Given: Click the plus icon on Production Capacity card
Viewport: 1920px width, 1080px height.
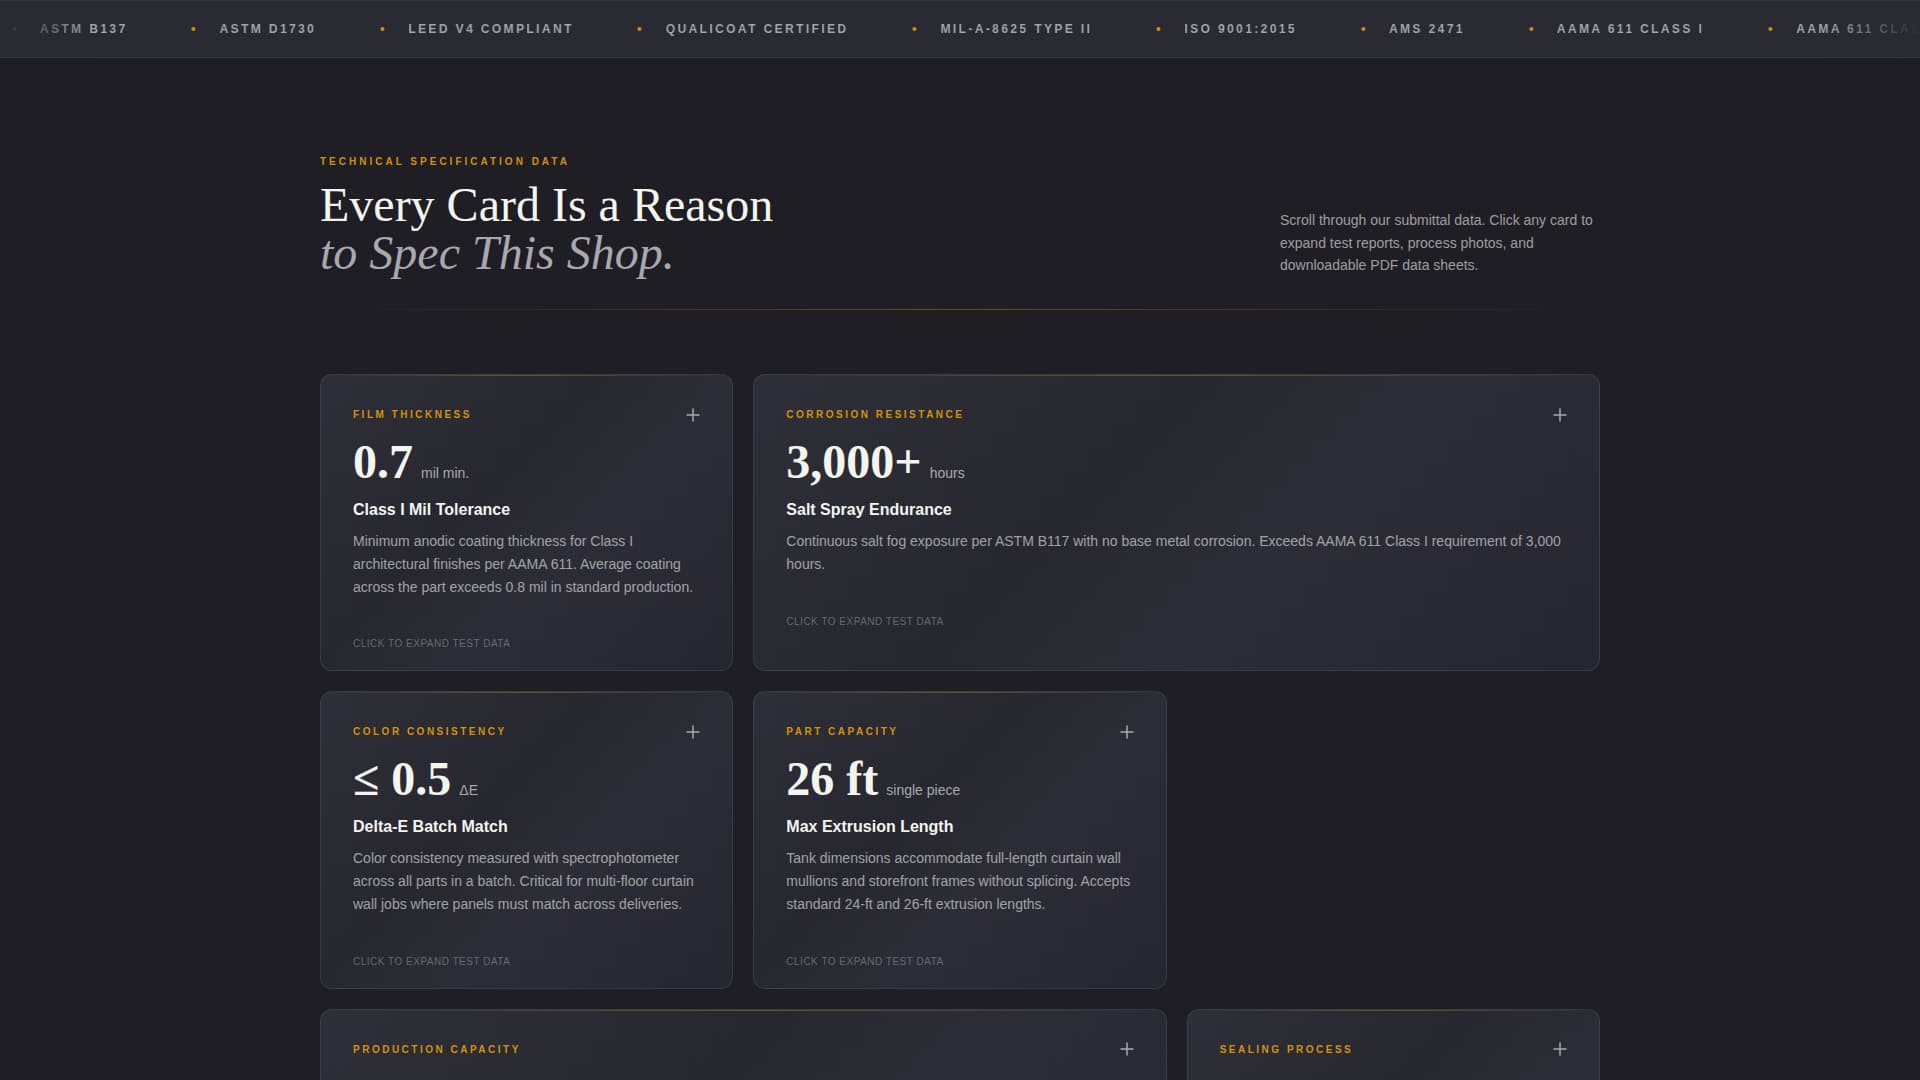Looking at the screenshot, I should coord(1126,1049).
